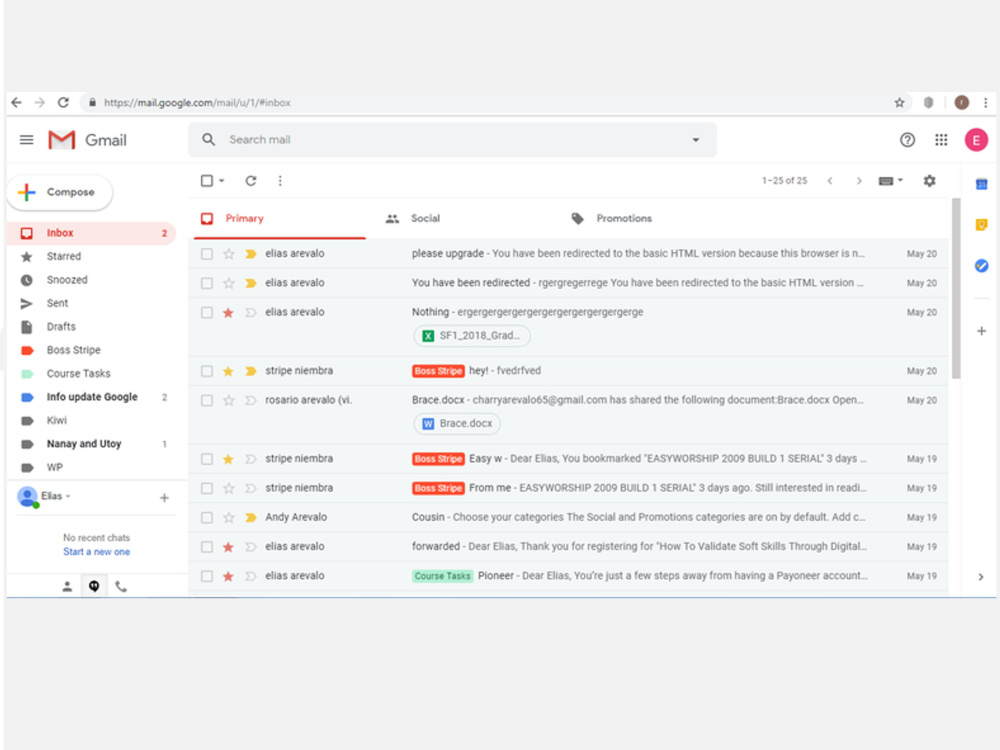Open the input tools keyboard dropdown

tap(891, 181)
